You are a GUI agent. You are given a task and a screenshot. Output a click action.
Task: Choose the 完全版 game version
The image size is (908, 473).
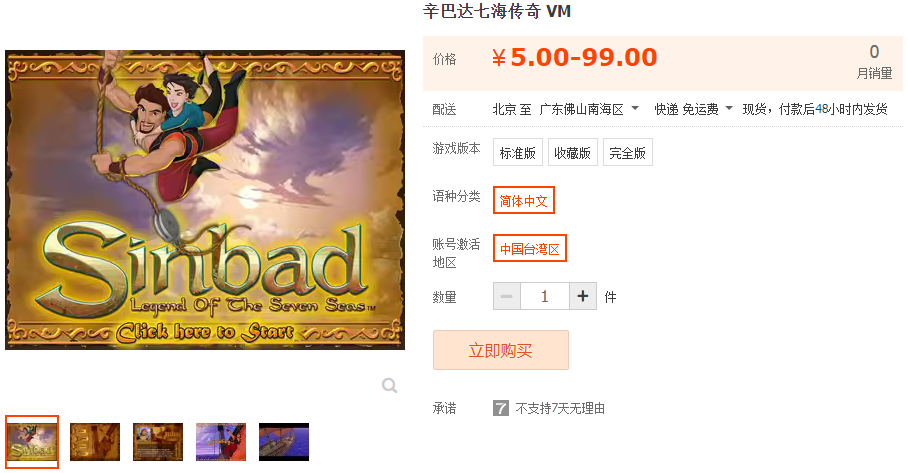pyautogui.click(x=628, y=152)
